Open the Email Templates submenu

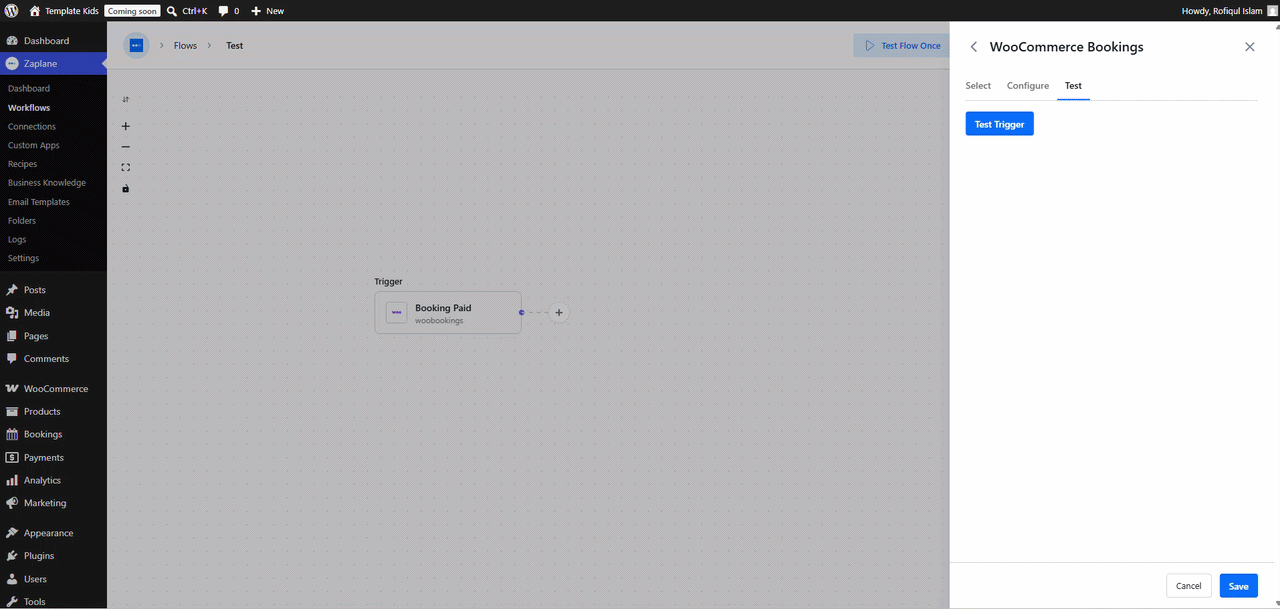point(39,202)
